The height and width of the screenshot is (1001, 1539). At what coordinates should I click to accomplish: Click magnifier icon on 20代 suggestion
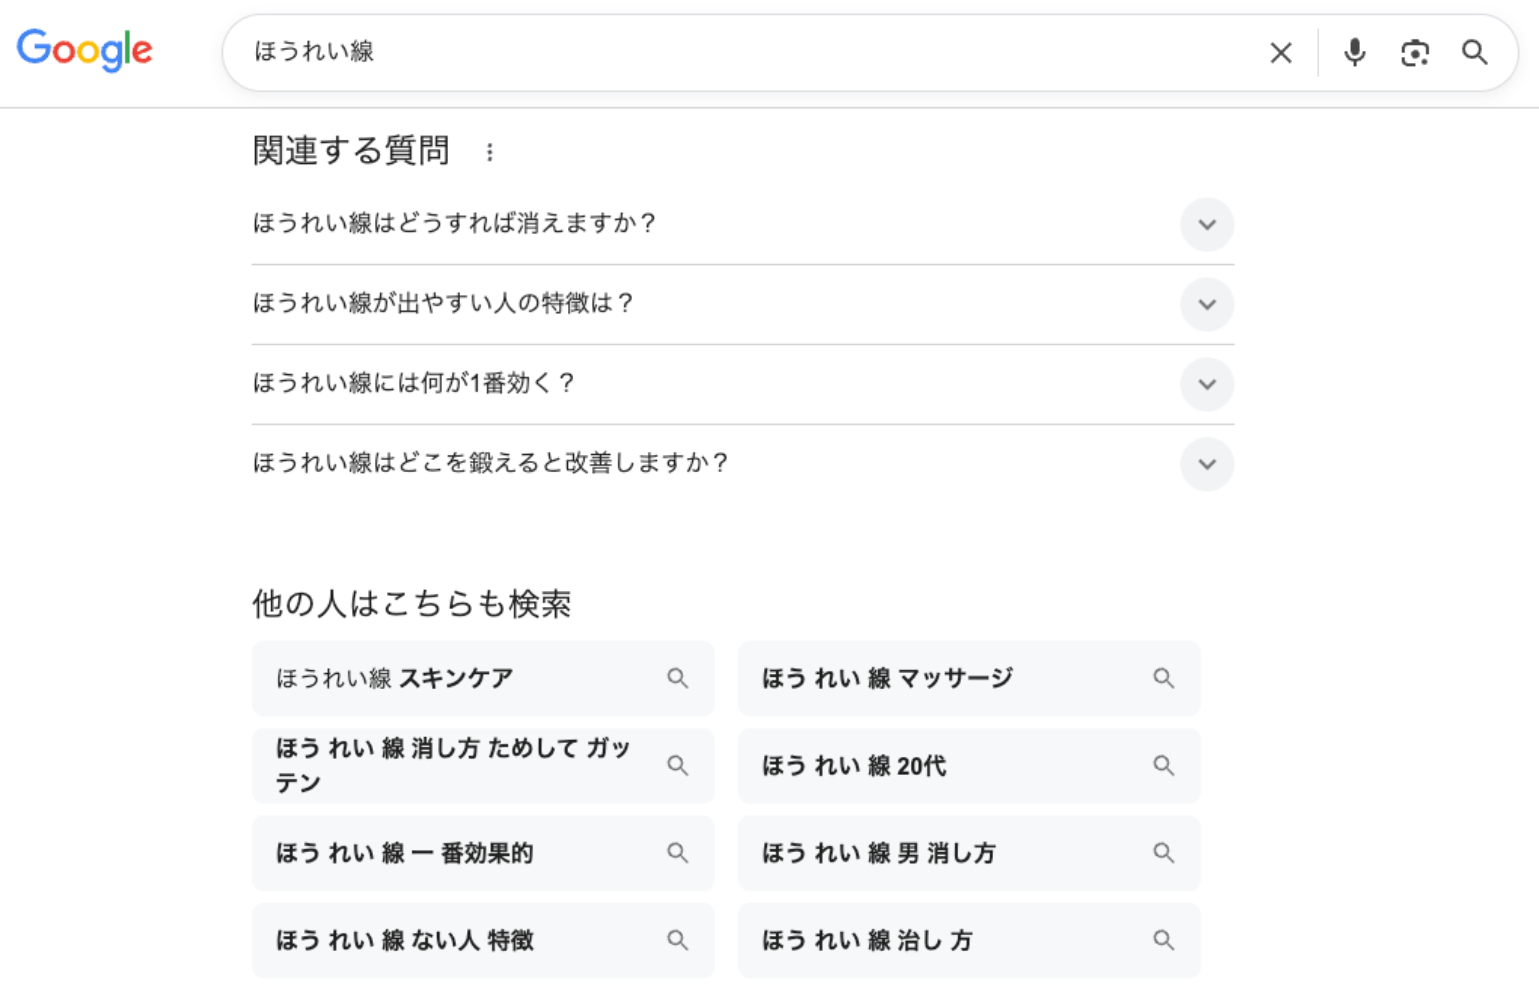pos(1163,766)
